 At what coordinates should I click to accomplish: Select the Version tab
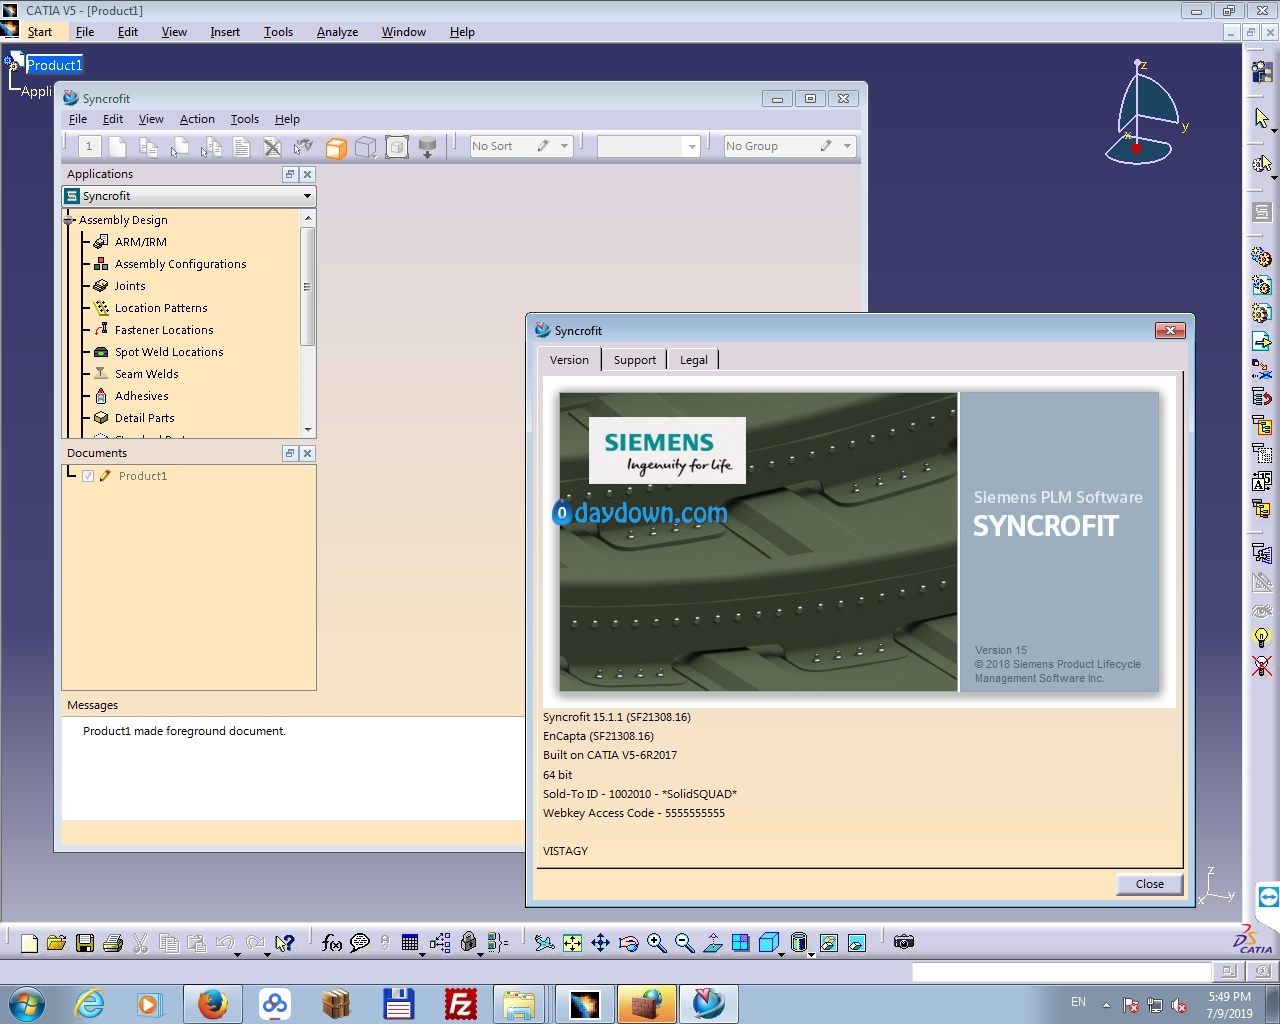click(569, 360)
